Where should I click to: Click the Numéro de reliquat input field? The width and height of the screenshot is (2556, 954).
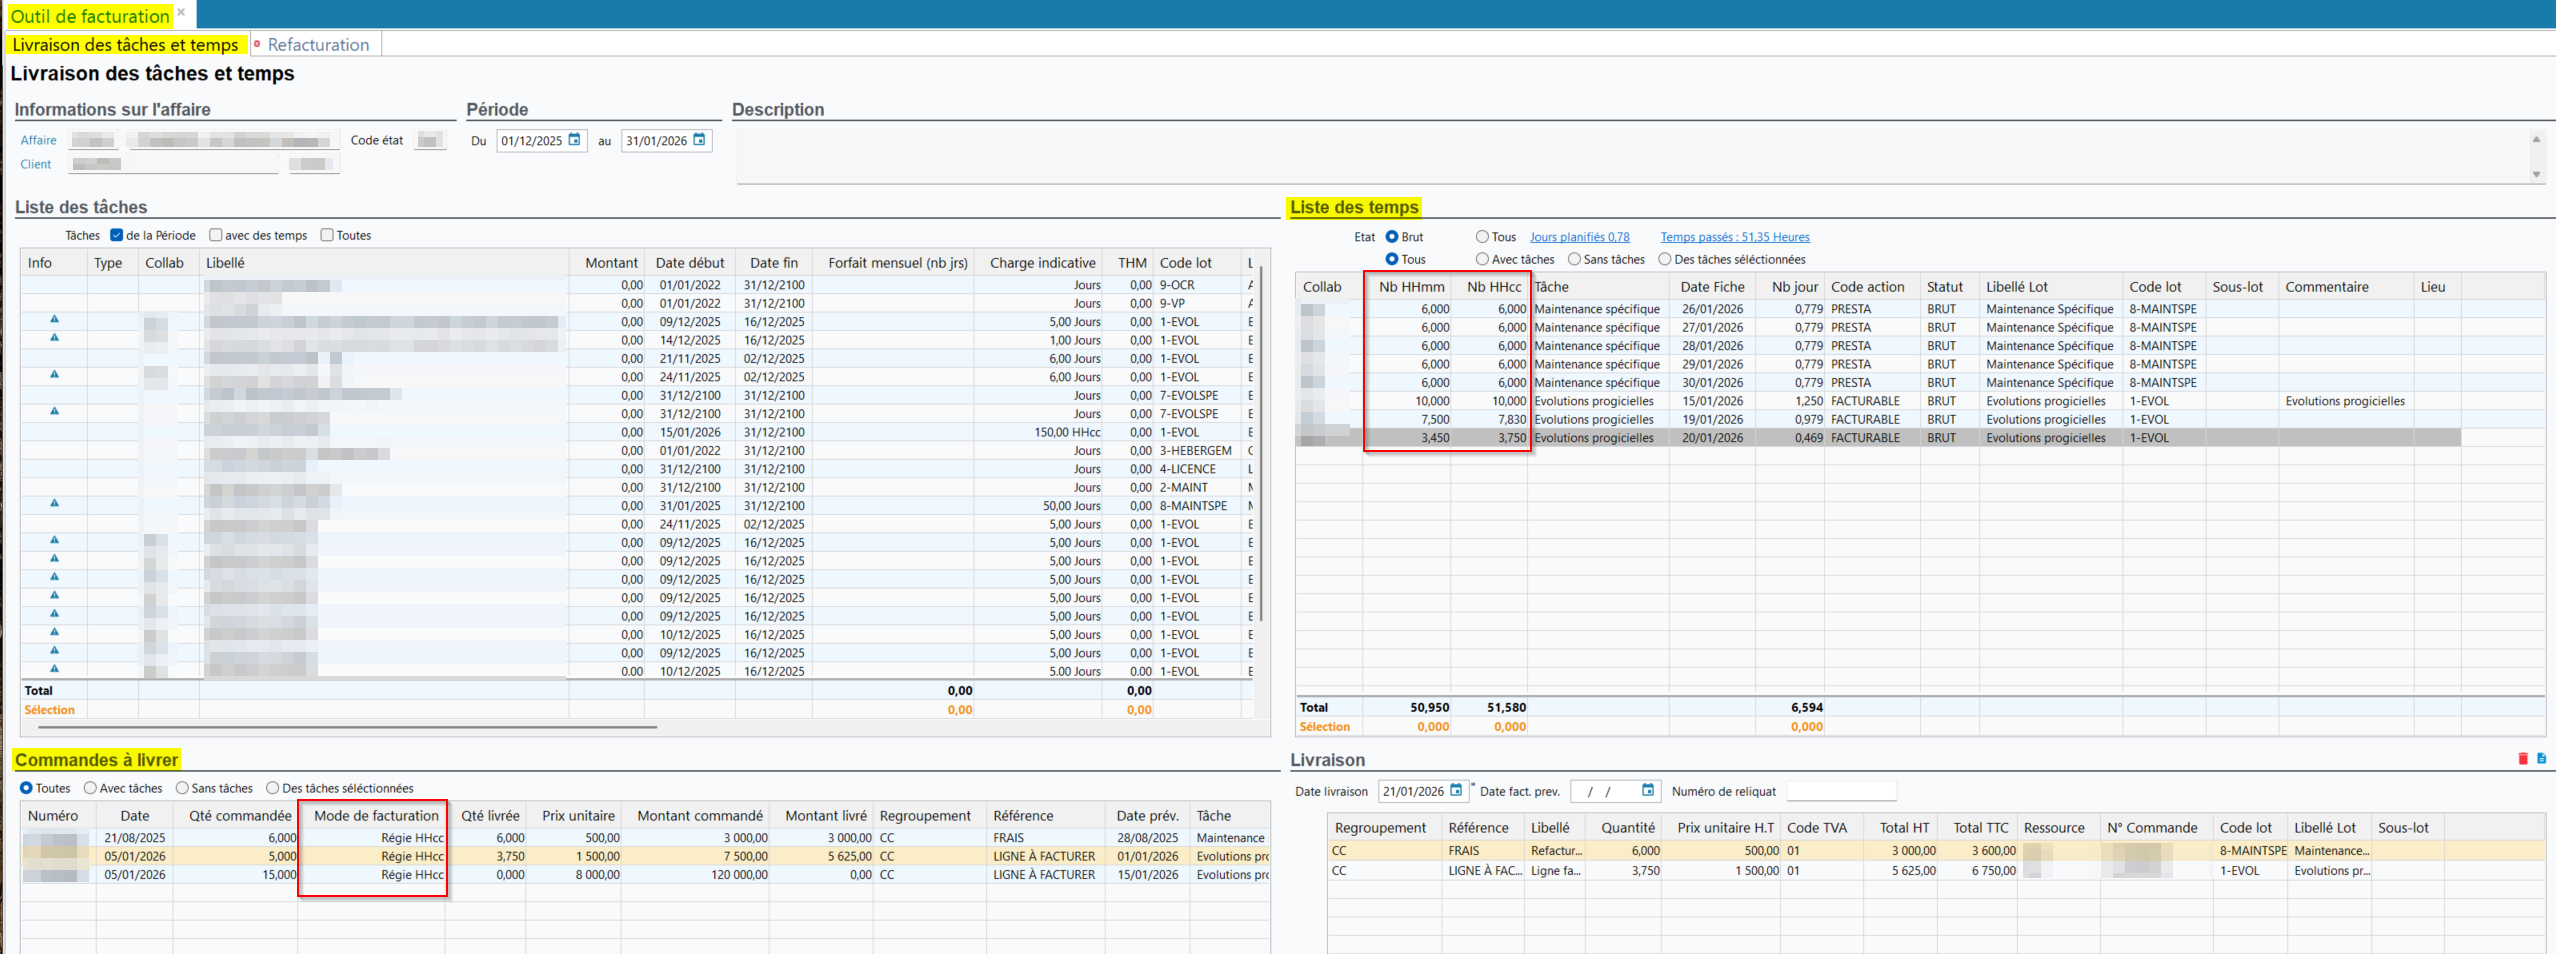pyautogui.click(x=1840, y=791)
